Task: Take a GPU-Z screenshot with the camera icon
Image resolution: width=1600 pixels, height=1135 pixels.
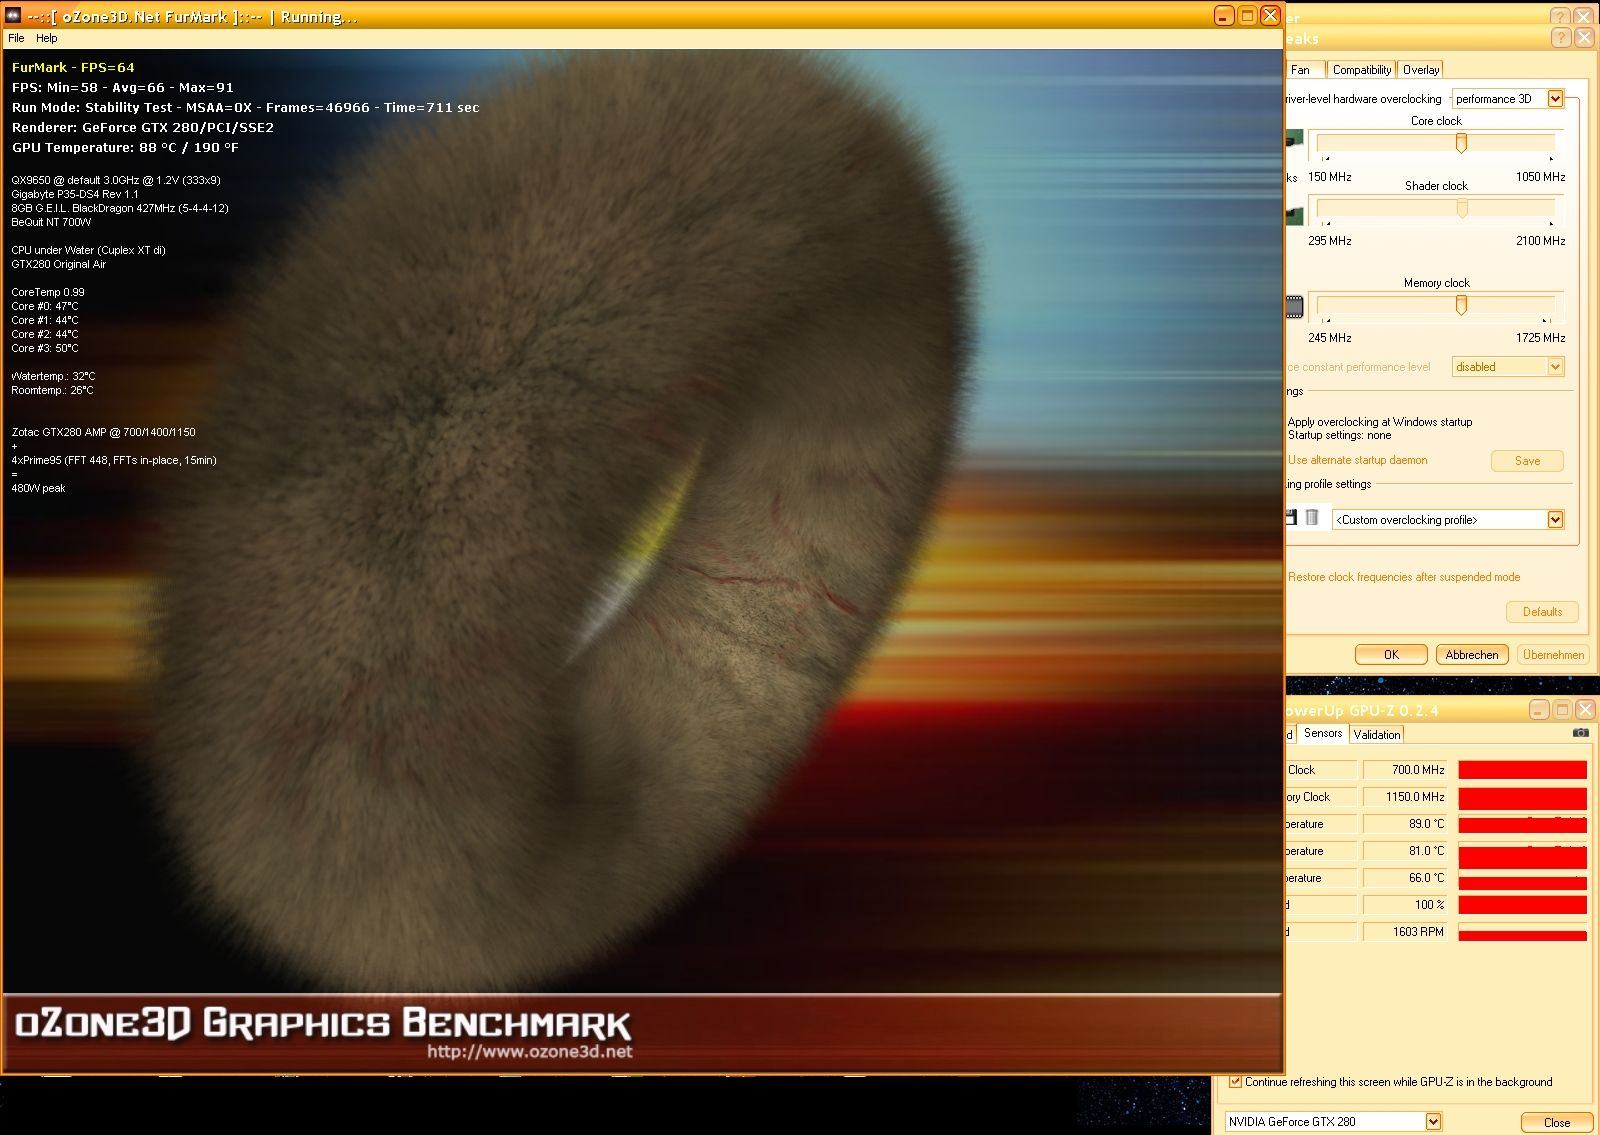Action: pos(1580,733)
